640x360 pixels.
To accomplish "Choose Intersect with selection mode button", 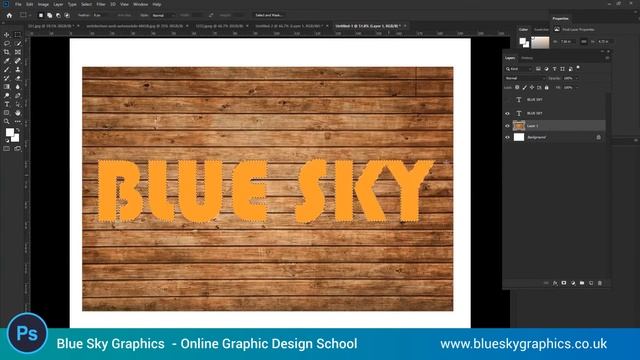I will tap(67, 16).
